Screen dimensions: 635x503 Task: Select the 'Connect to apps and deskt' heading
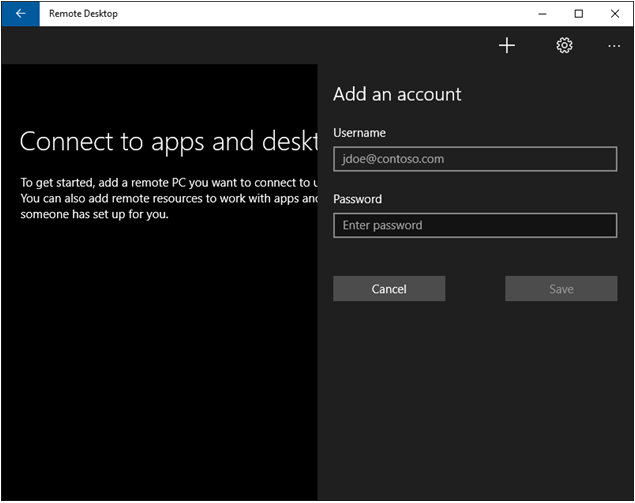coord(169,143)
